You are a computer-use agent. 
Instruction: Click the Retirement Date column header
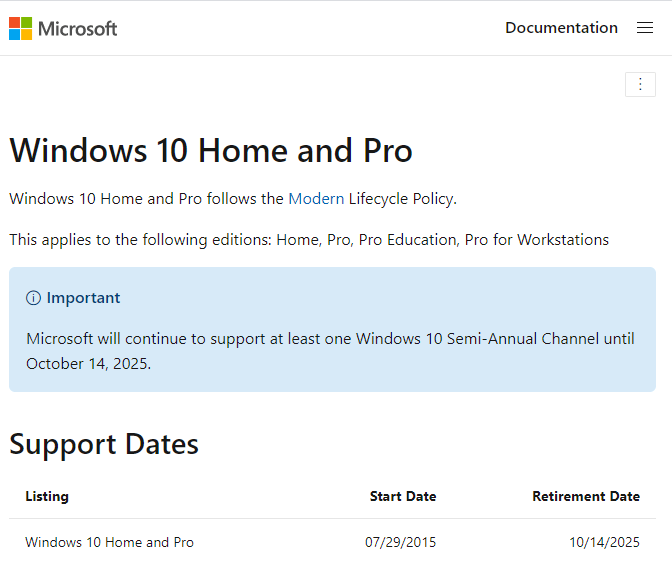(x=586, y=496)
